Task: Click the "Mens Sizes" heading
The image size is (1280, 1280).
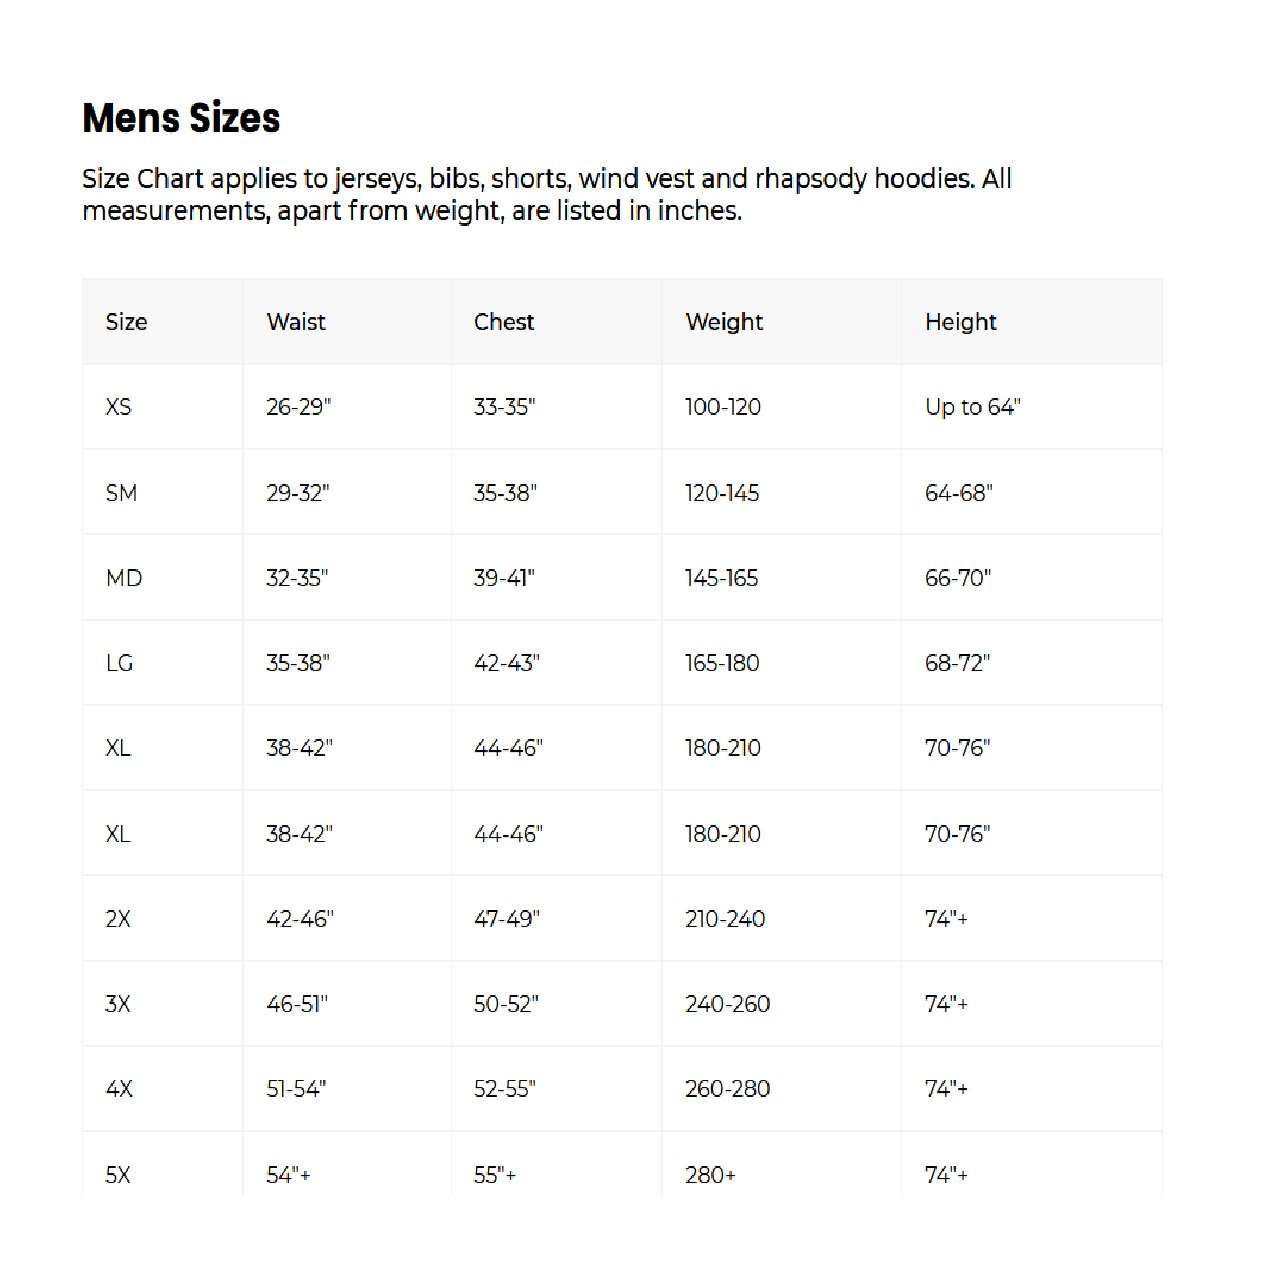Action: (181, 118)
